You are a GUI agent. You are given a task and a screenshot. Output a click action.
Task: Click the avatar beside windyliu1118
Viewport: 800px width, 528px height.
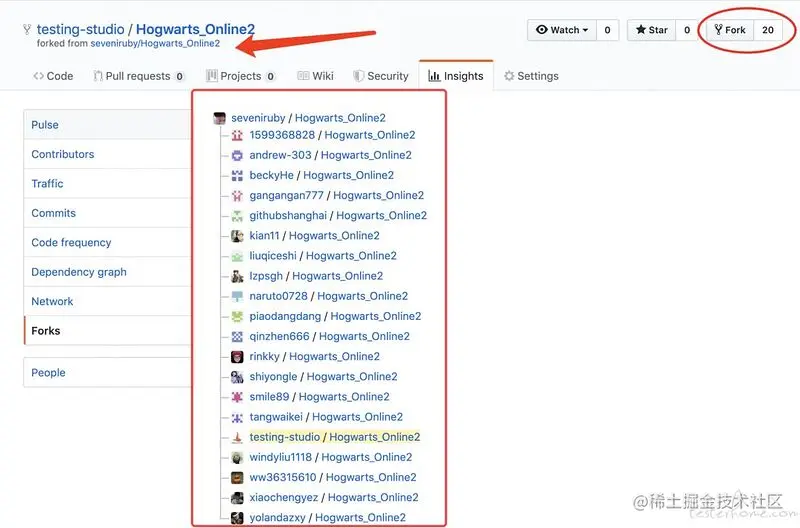237,458
